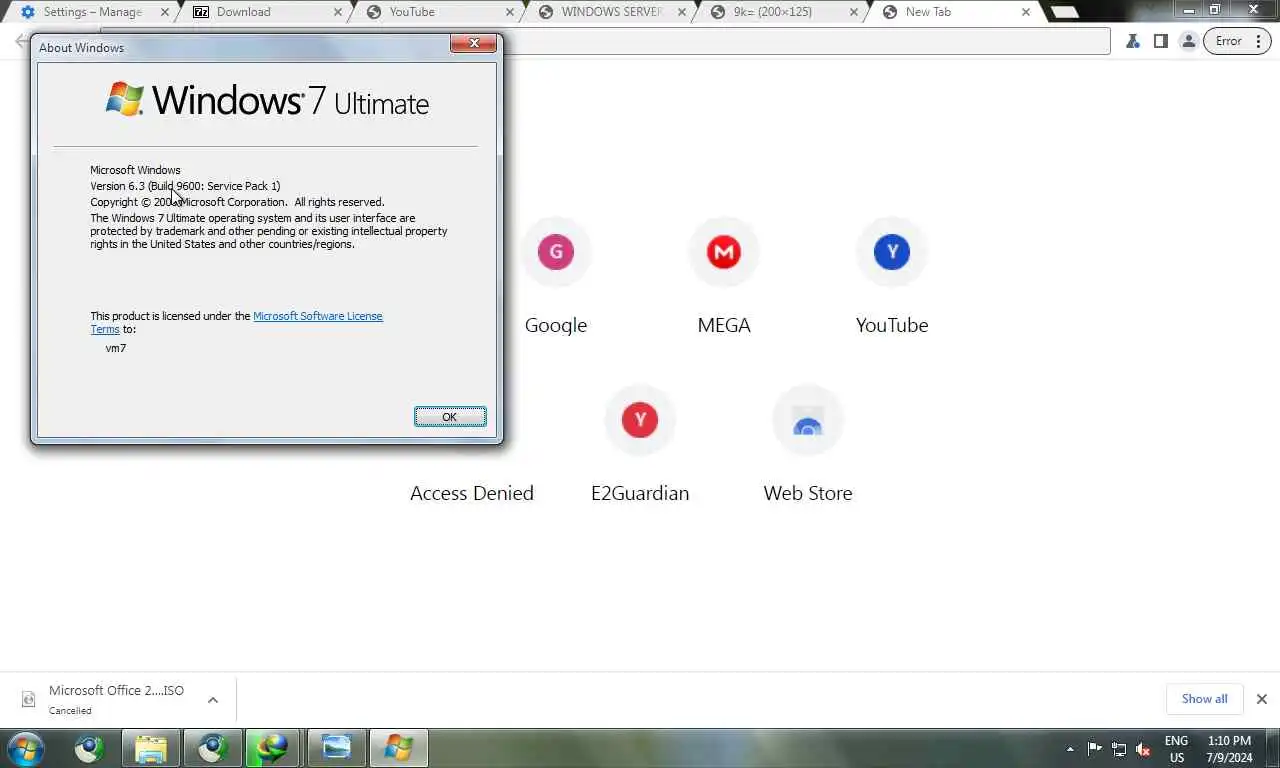
Task: Open the network tray icon
Action: click(x=1119, y=749)
